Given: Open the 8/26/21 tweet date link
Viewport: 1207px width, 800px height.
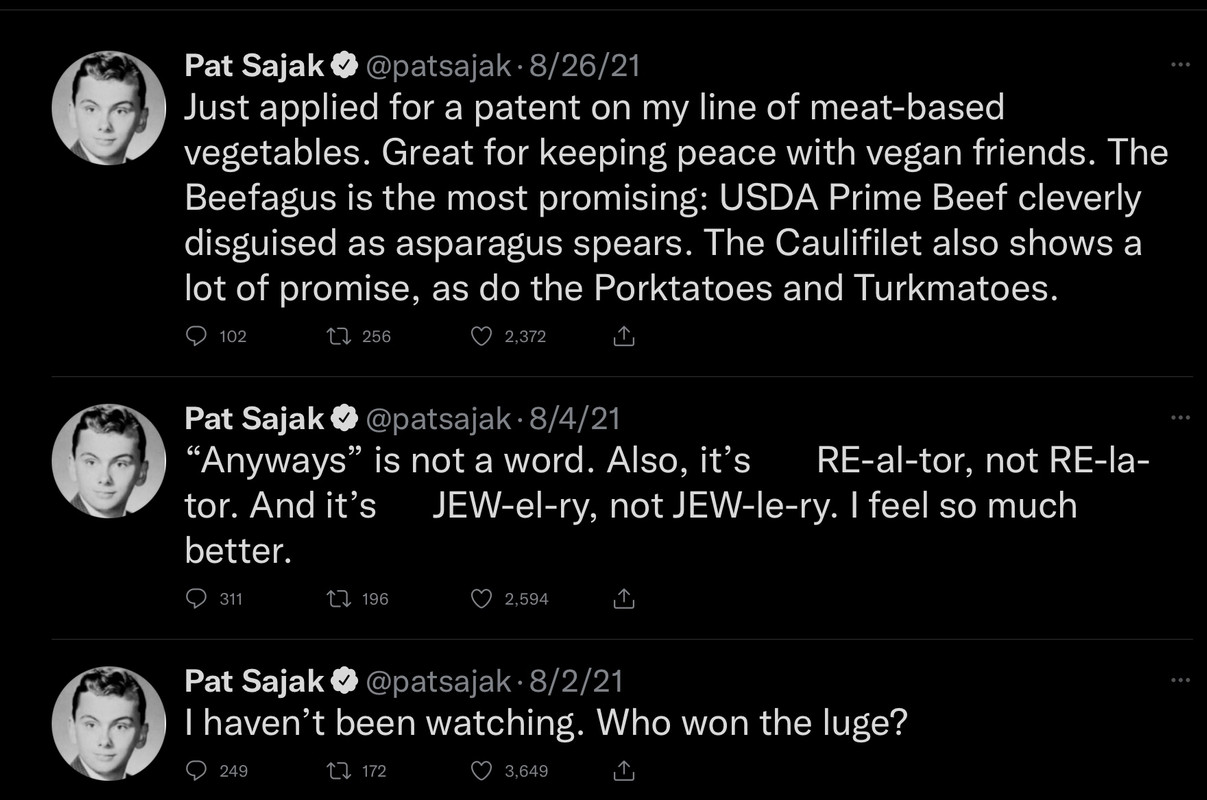Looking at the screenshot, I should [x=584, y=66].
